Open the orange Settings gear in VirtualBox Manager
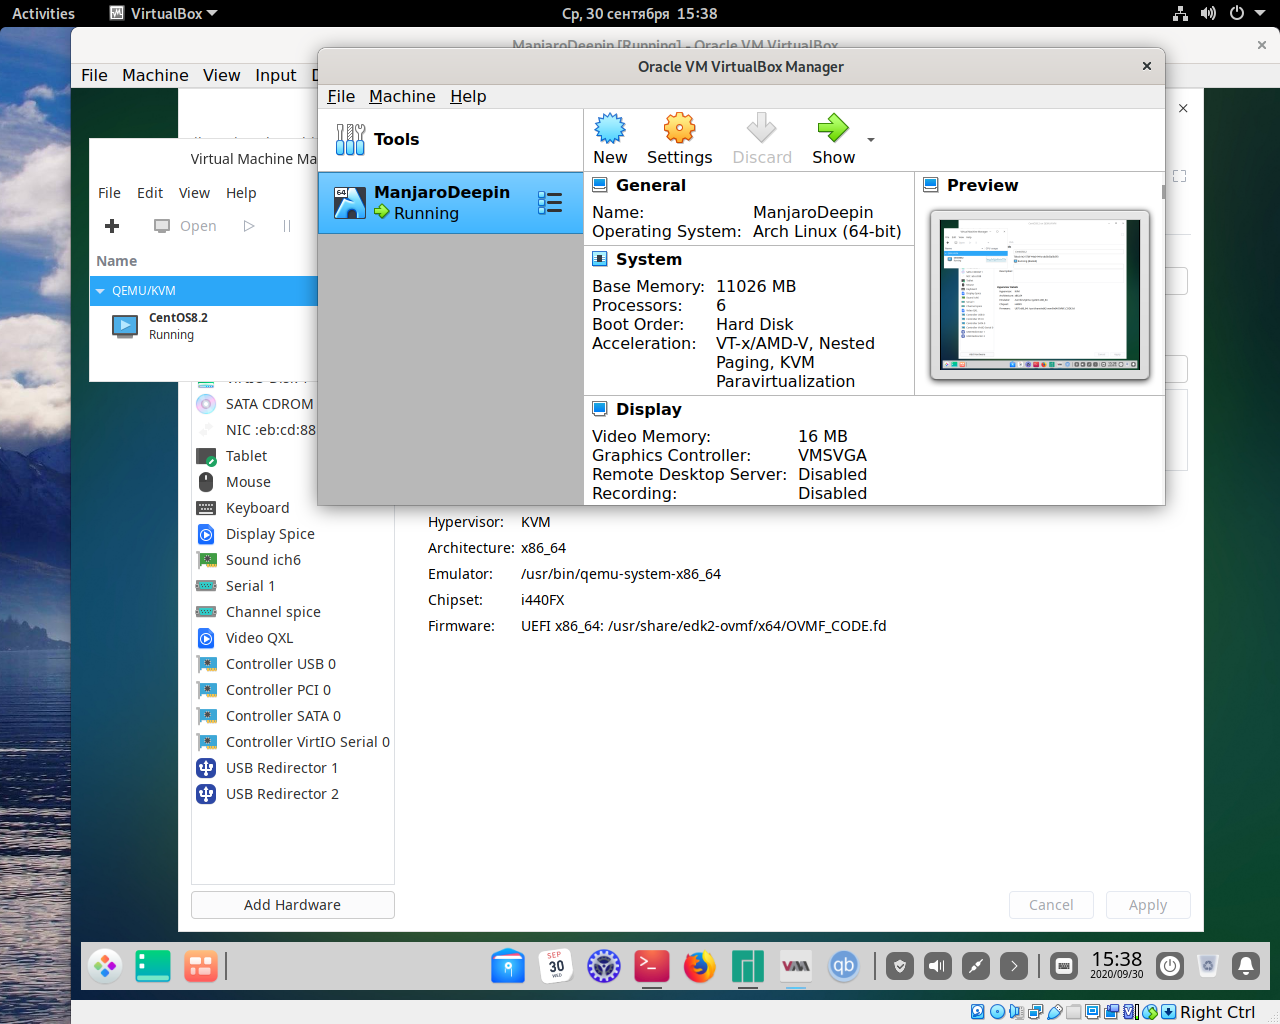This screenshot has width=1280, height=1024. (x=679, y=139)
